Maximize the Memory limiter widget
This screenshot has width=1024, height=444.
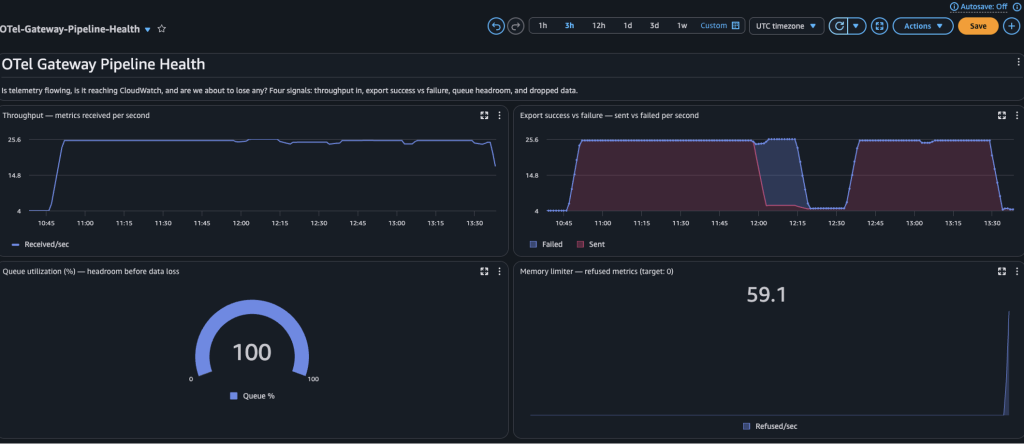point(1002,271)
